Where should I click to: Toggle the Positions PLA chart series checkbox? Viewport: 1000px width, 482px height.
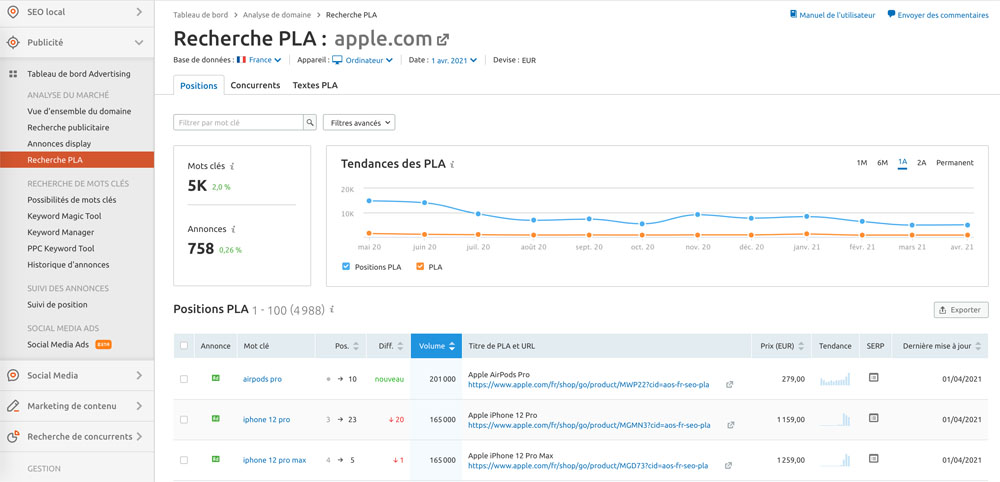click(x=346, y=267)
